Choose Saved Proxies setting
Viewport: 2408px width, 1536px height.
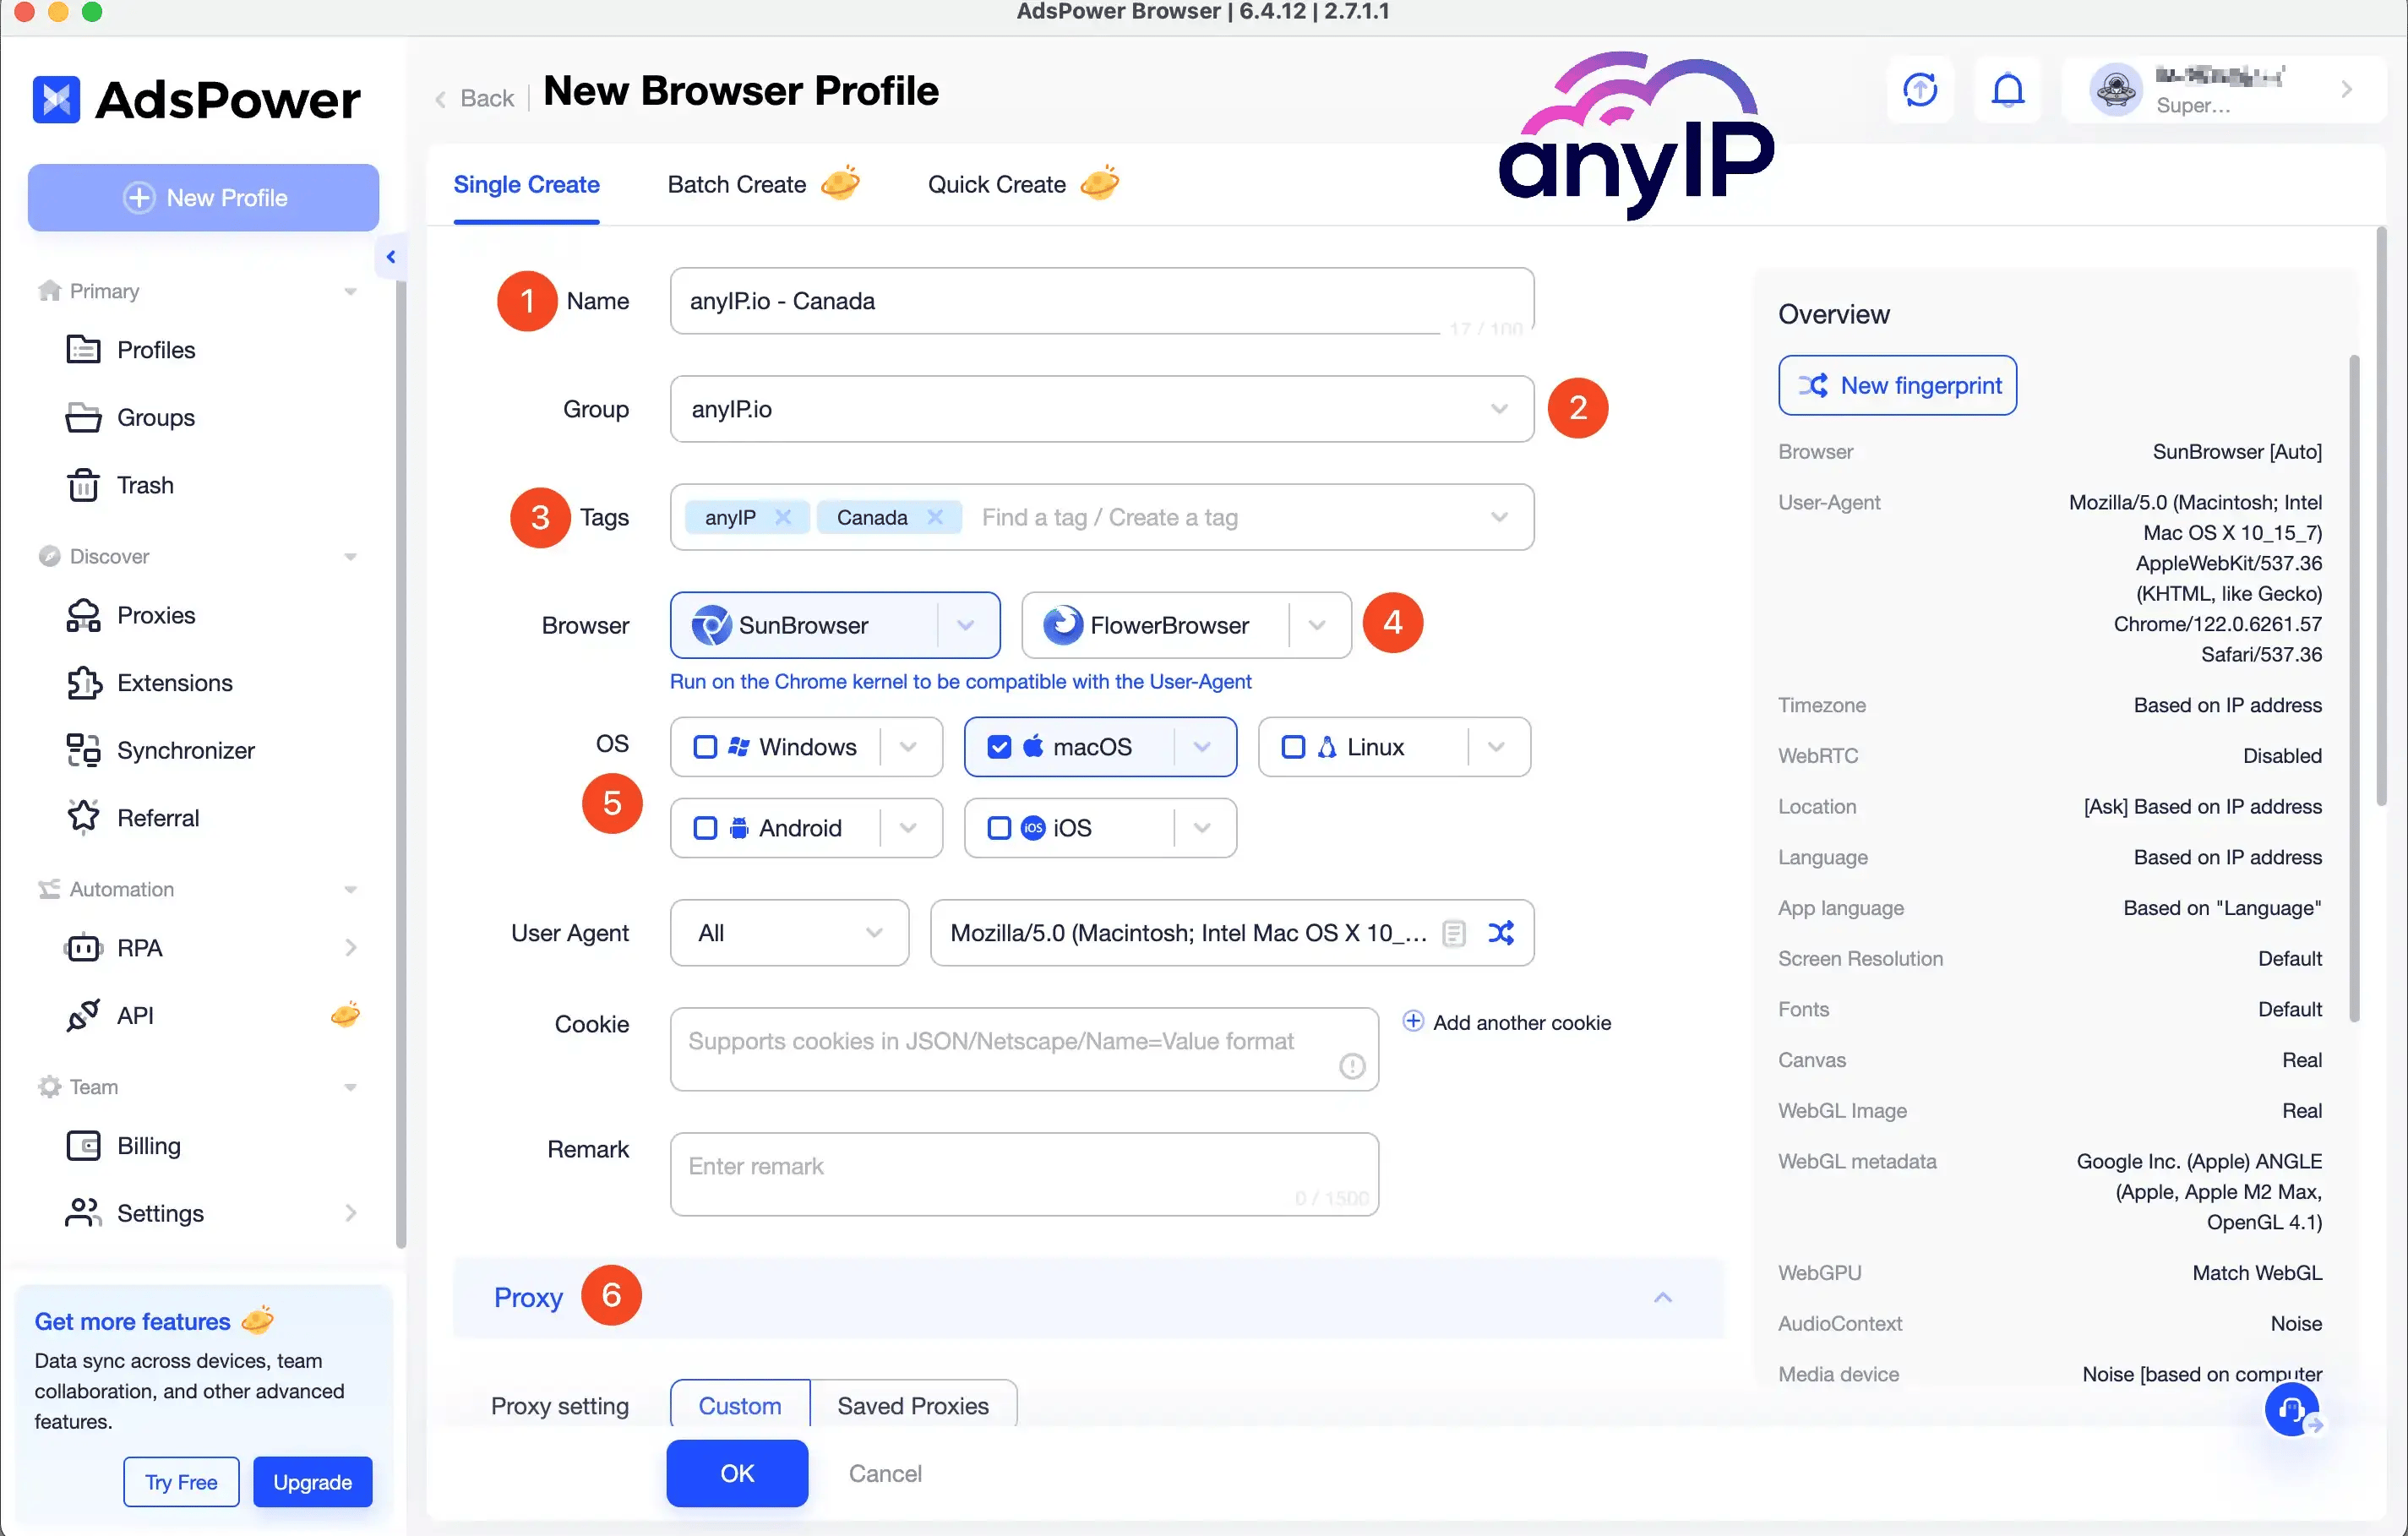(x=913, y=1405)
